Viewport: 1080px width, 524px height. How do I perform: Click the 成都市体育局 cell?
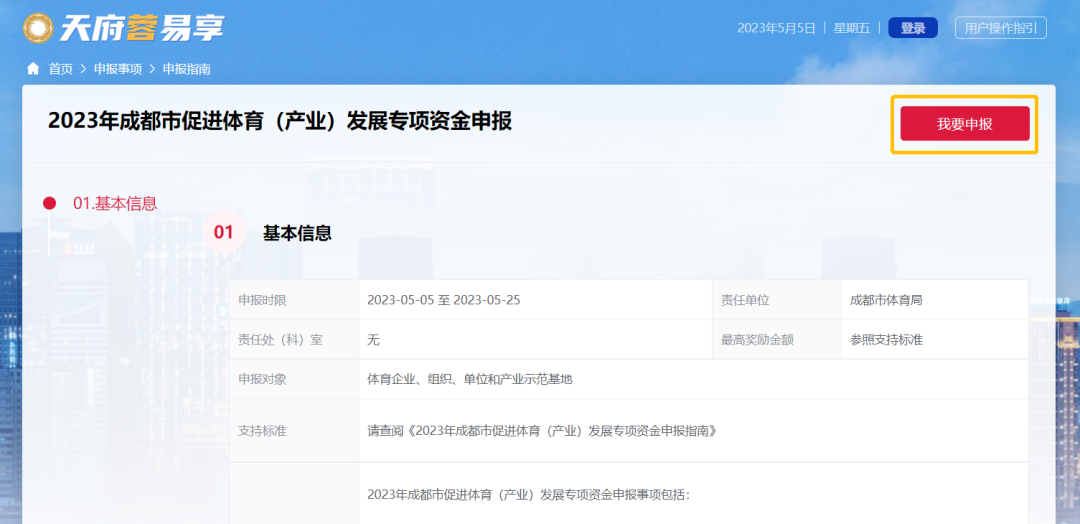(893, 300)
